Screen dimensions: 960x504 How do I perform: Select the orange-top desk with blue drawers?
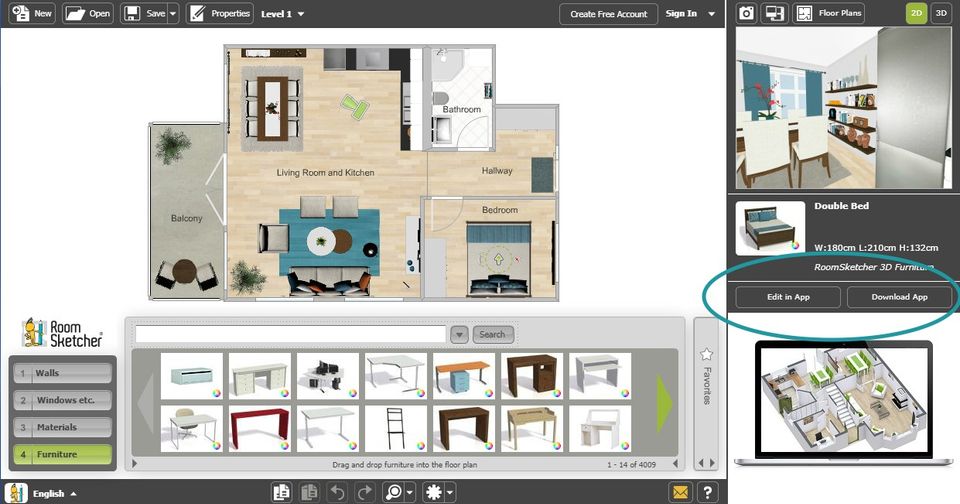pos(463,375)
